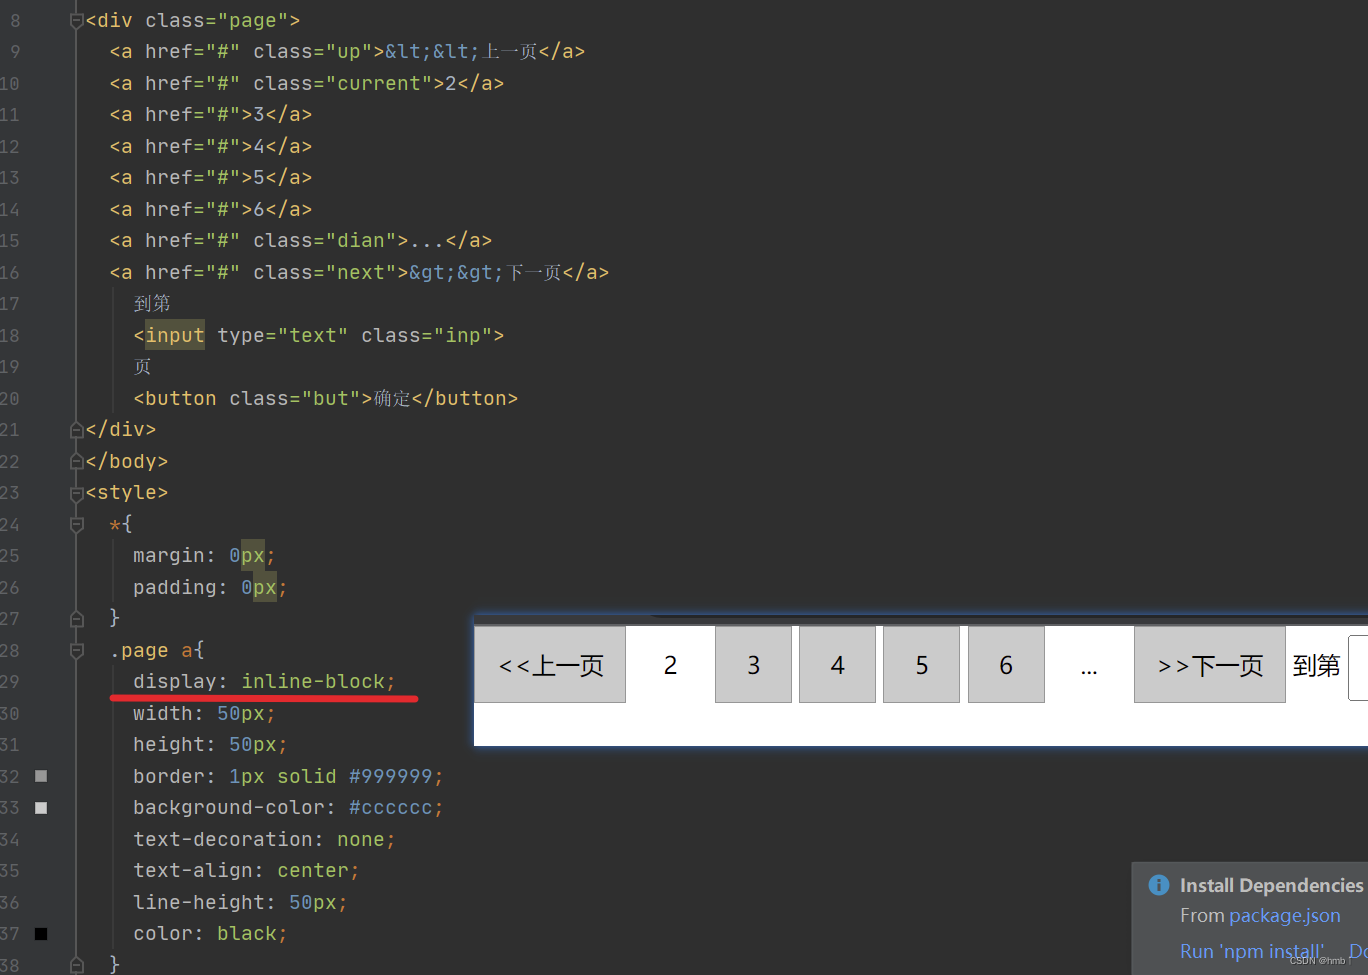1368x975 pixels.
Task: Click Run 'npm install' link
Action: tap(1252, 951)
